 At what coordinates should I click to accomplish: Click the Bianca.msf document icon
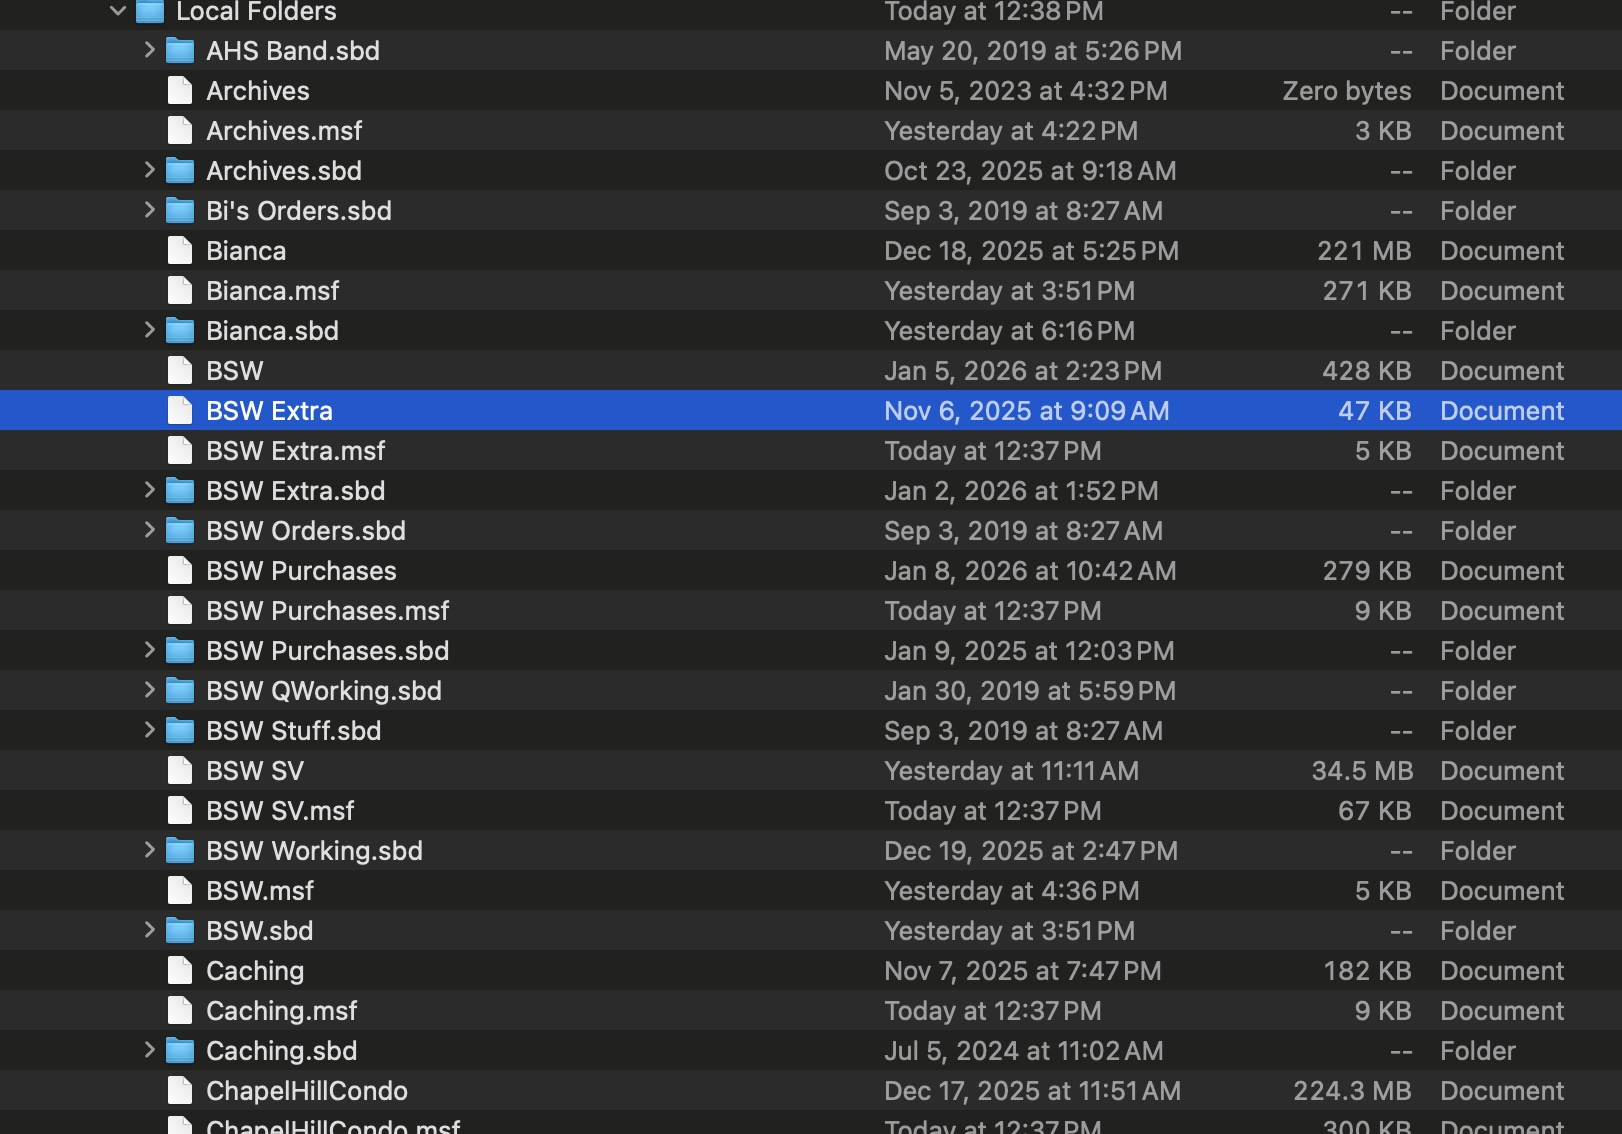coord(180,291)
